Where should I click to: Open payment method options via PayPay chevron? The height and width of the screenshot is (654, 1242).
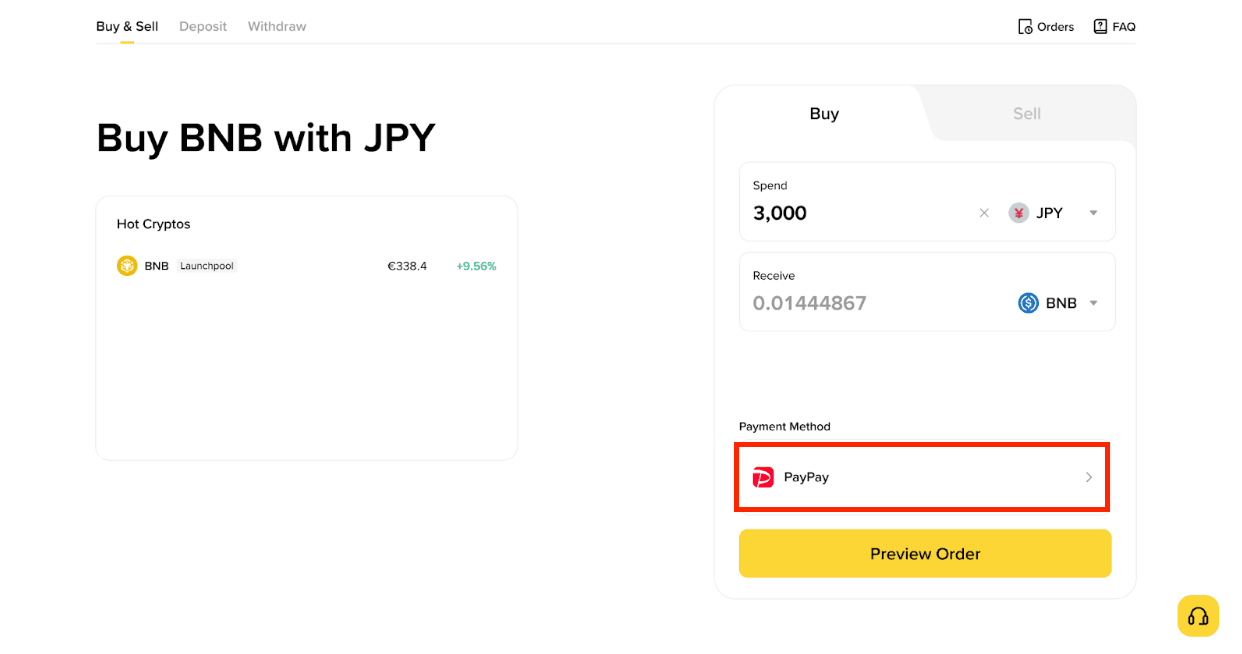point(1089,477)
